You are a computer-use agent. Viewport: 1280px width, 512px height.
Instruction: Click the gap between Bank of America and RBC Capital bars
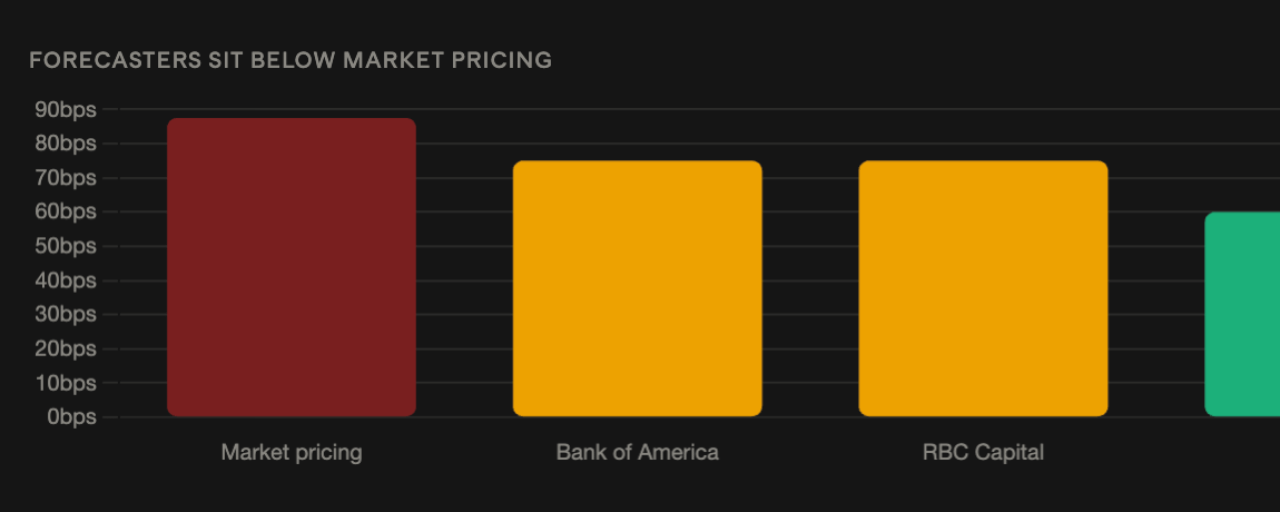click(810, 288)
